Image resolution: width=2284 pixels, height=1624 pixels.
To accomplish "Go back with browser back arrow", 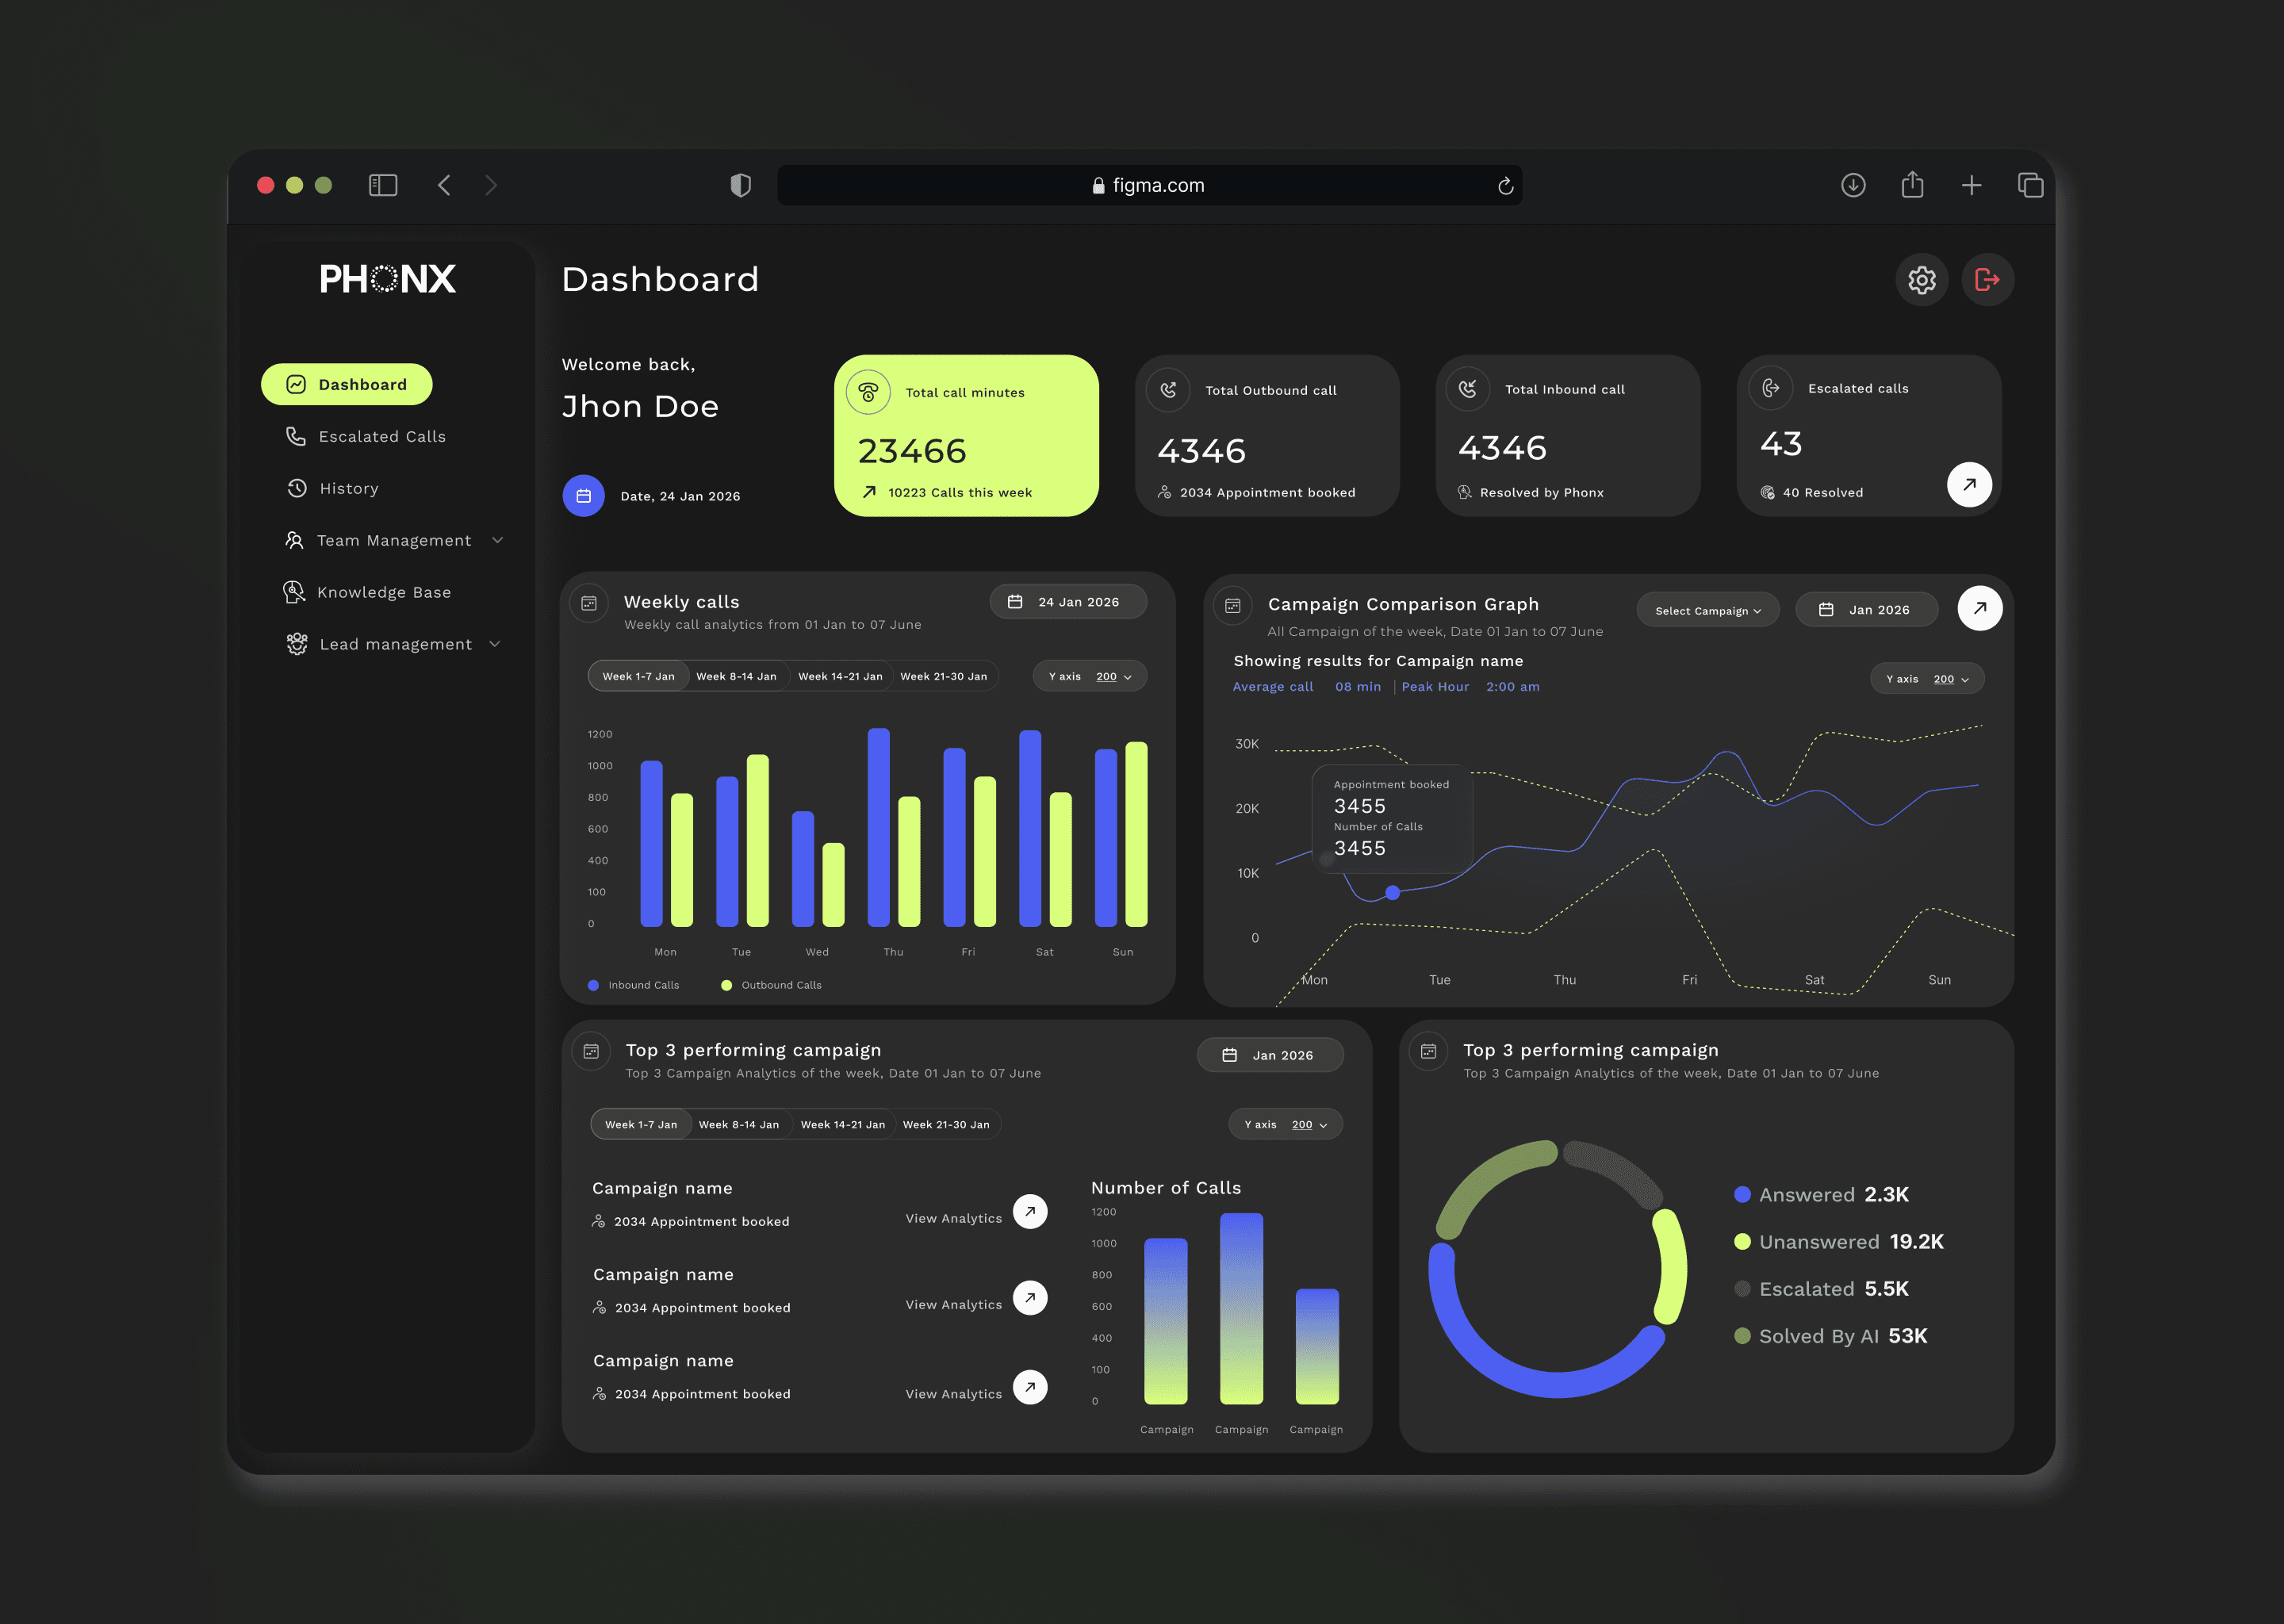I will [x=444, y=185].
